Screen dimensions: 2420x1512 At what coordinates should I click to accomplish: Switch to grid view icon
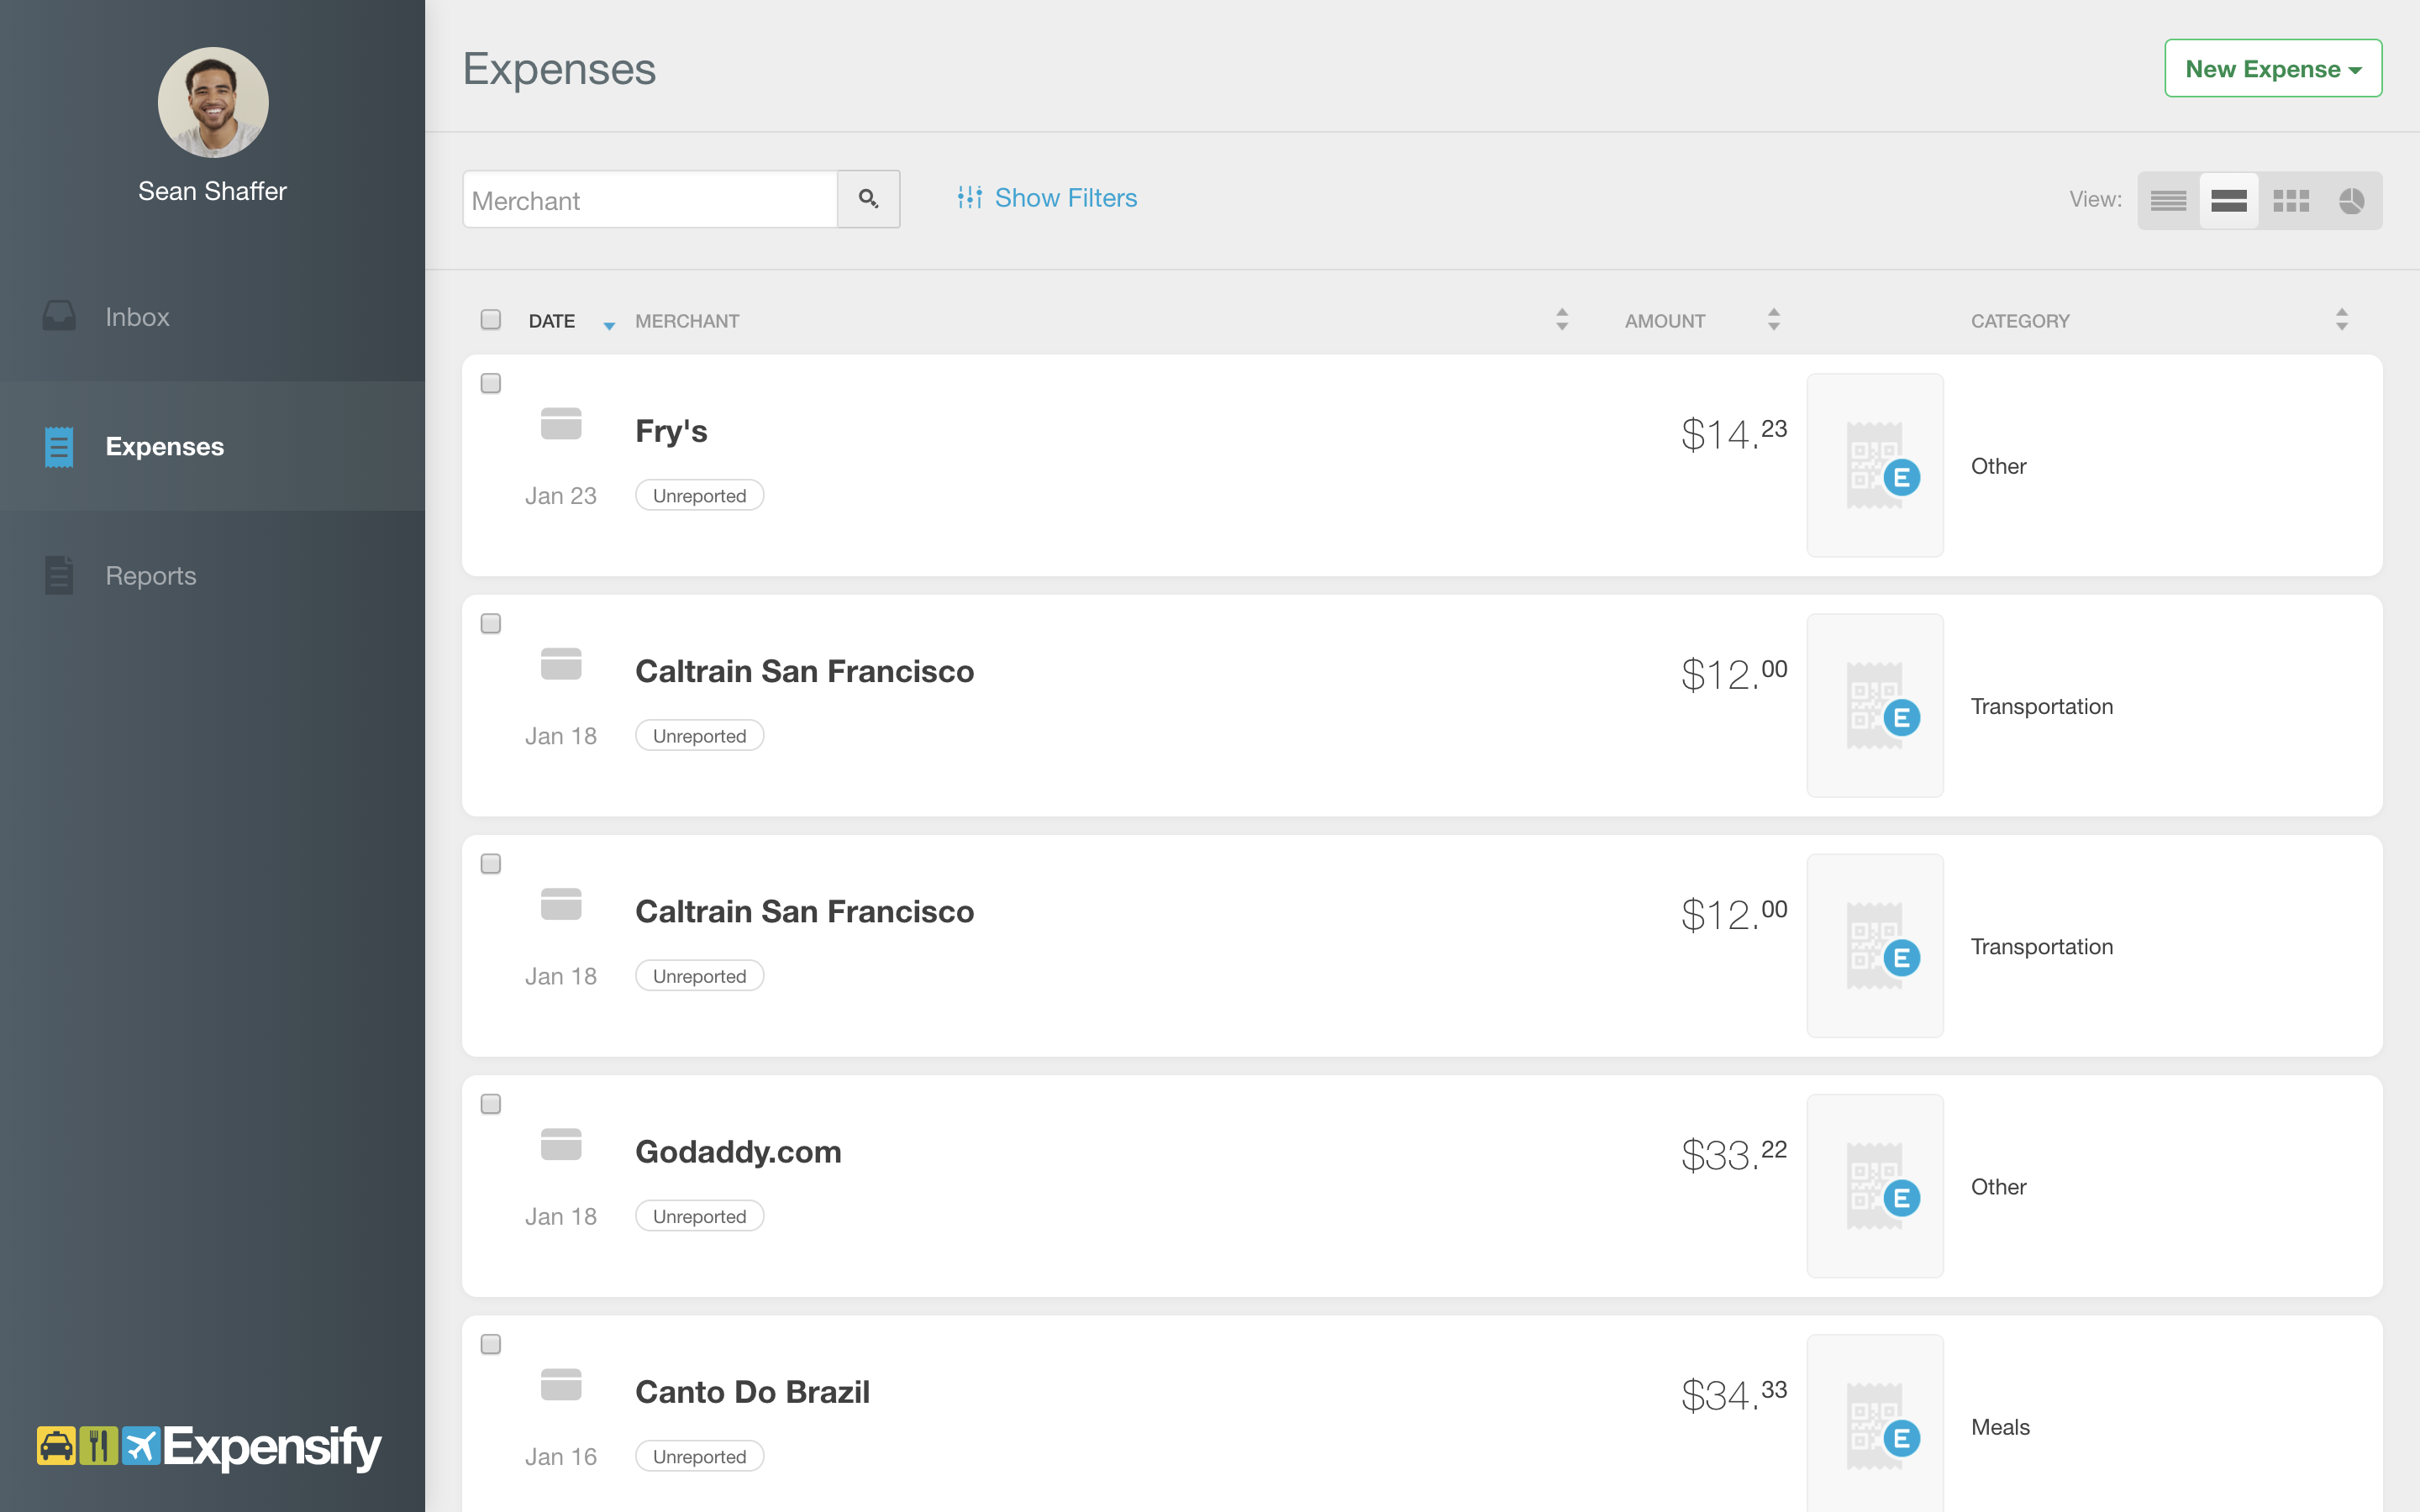point(2290,201)
